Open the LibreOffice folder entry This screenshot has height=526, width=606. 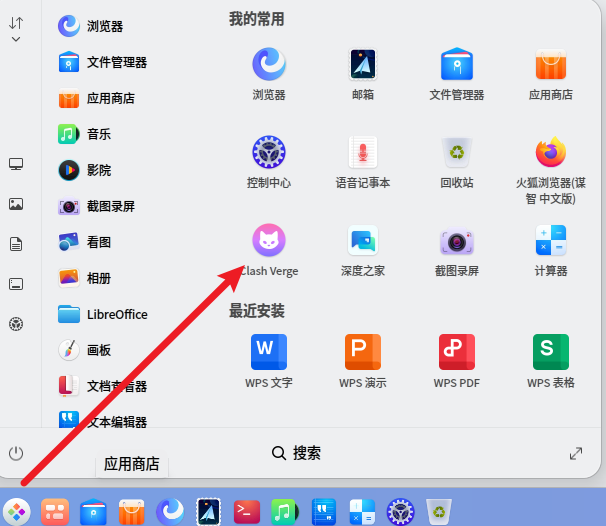[x=103, y=314]
